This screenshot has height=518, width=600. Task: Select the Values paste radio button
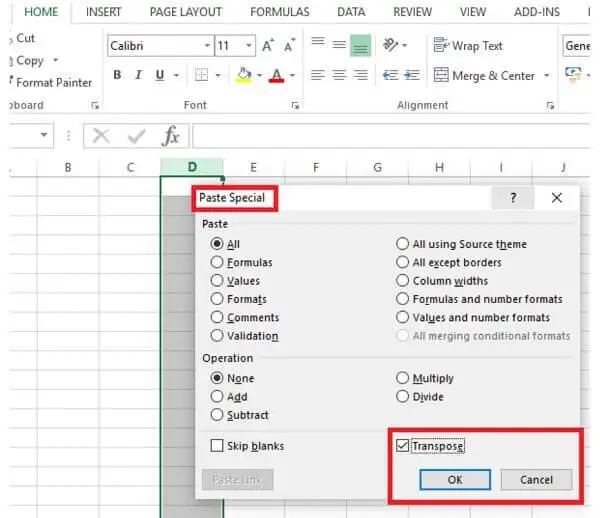pyautogui.click(x=217, y=281)
